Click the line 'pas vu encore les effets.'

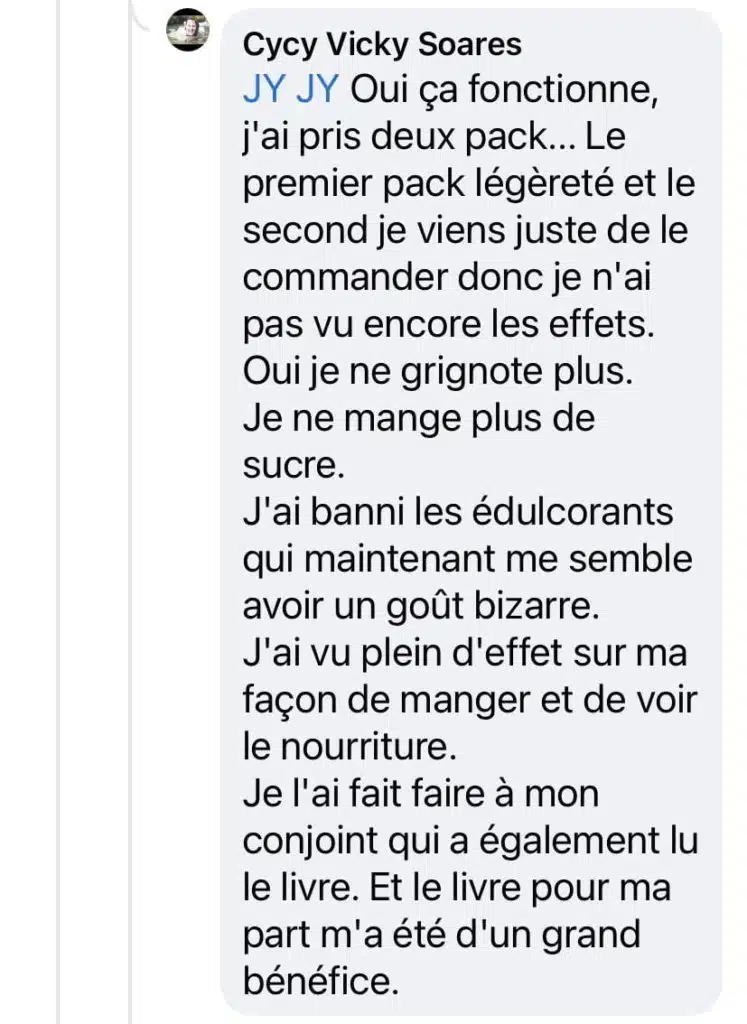point(449,325)
